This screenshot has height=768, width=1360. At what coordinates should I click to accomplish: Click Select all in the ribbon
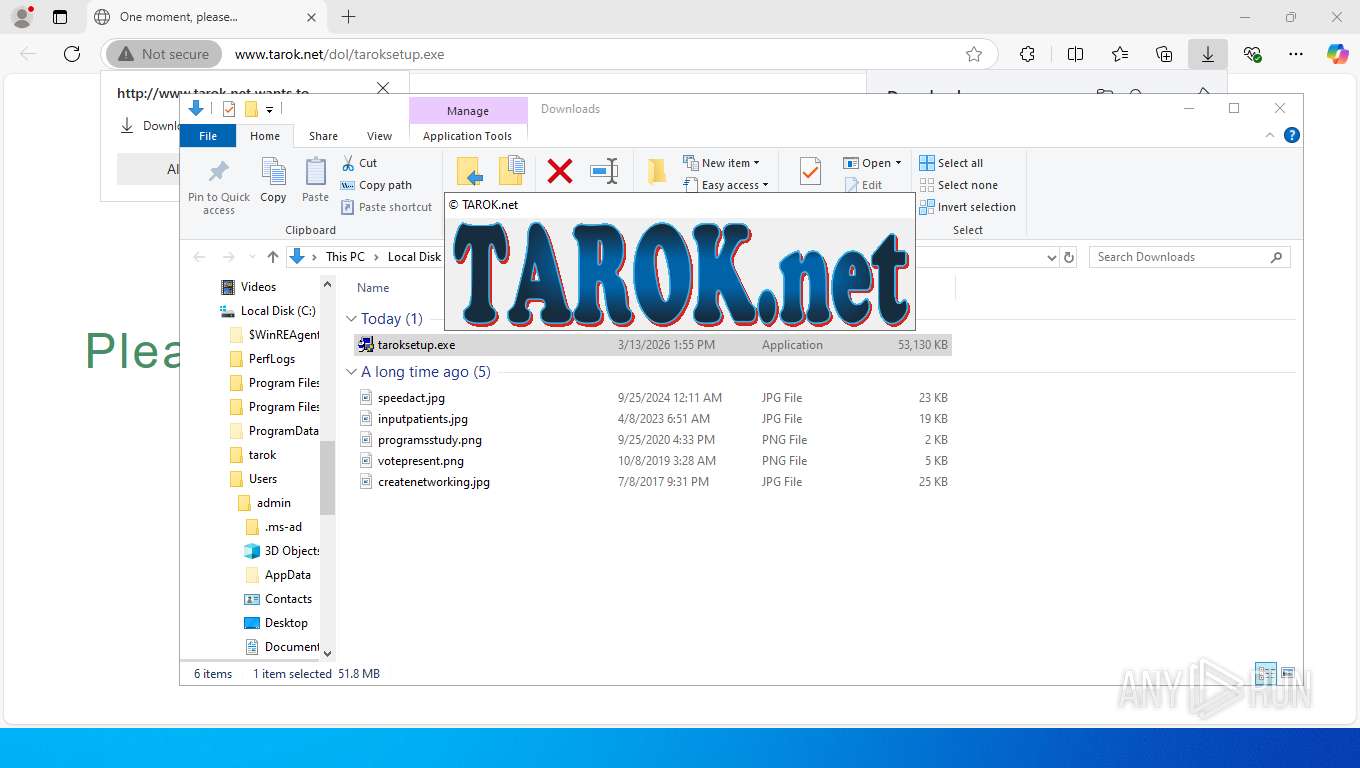point(951,163)
